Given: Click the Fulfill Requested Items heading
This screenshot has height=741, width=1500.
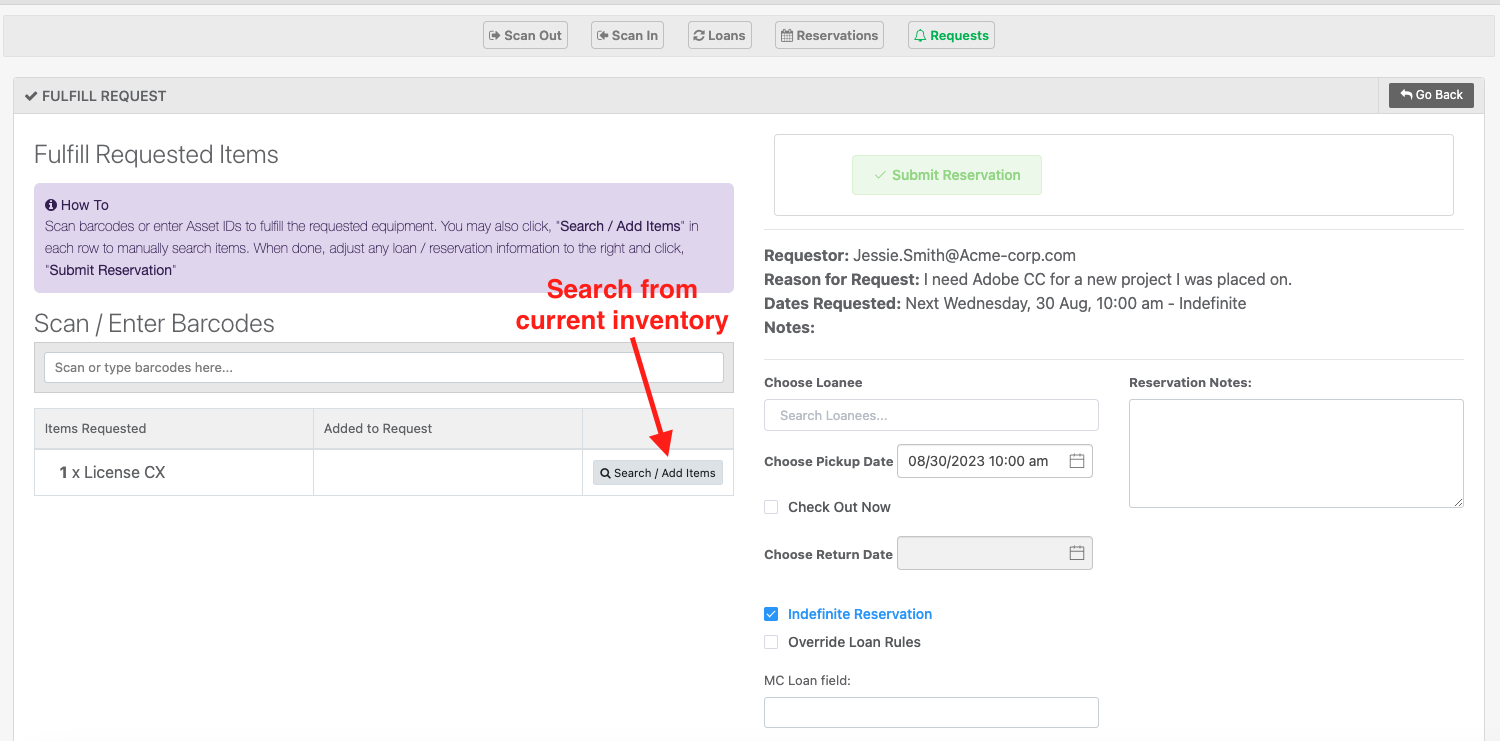Looking at the screenshot, I should click(x=156, y=155).
